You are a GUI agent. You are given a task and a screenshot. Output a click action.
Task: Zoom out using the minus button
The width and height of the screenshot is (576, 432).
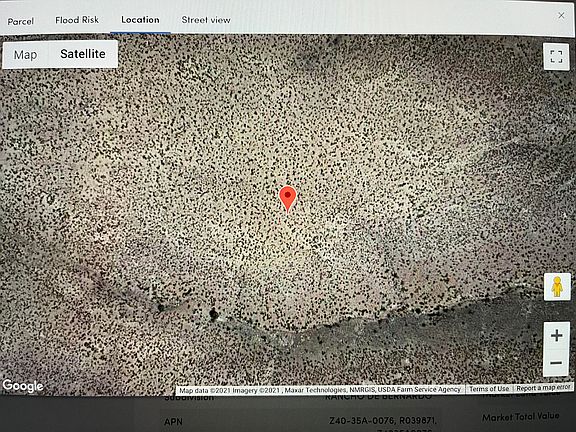coord(557,363)
